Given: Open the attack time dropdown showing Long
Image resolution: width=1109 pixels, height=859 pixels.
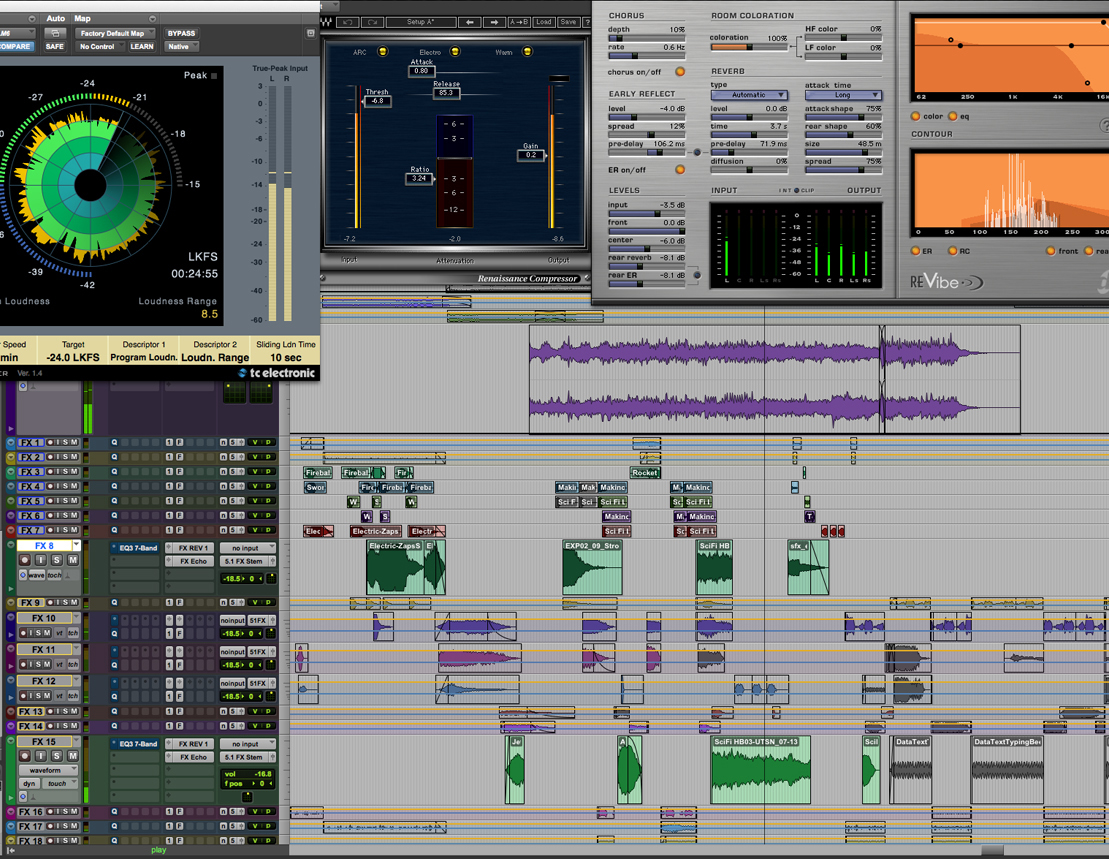Looking at the screenshot, I should point(843,95).
